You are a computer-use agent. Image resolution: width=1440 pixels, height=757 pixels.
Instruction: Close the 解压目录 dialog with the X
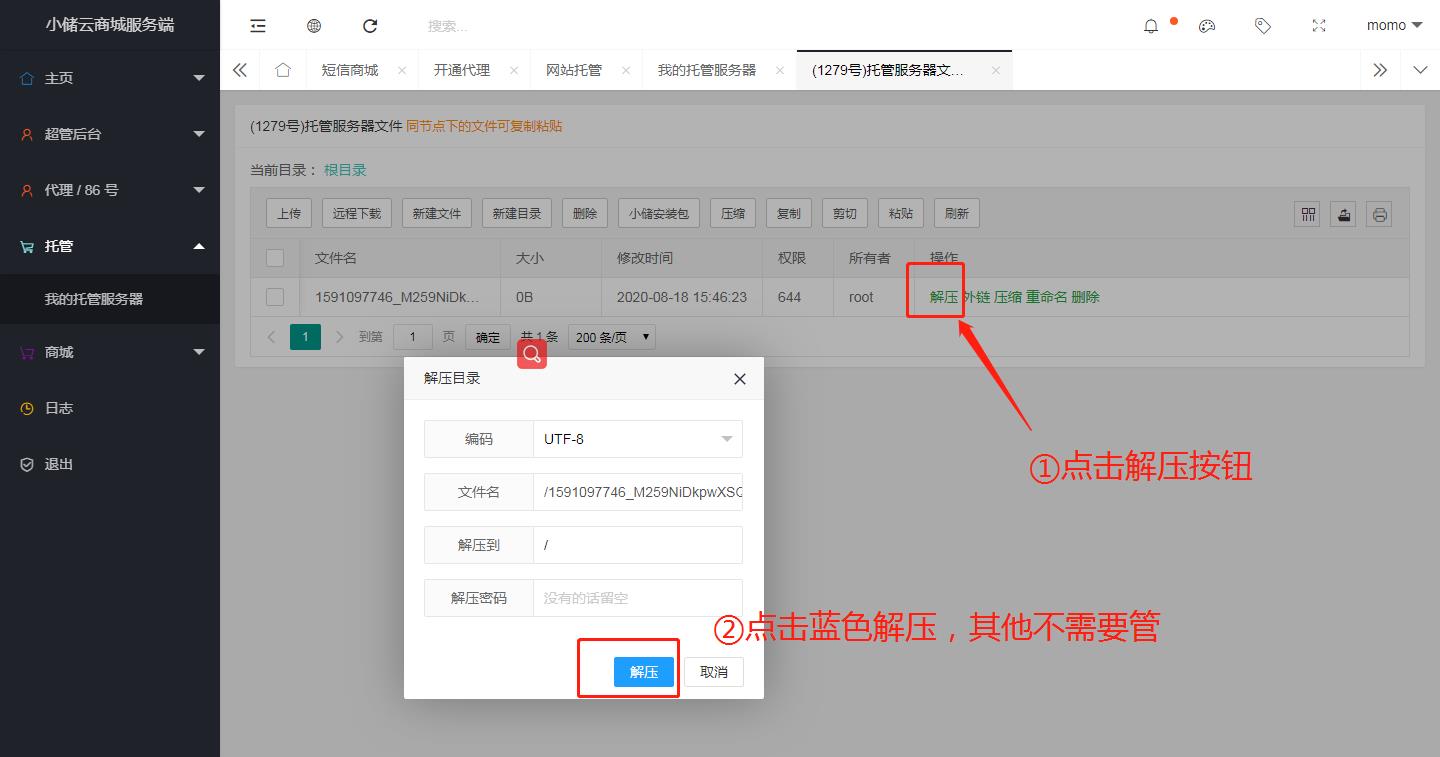[740, 379]
